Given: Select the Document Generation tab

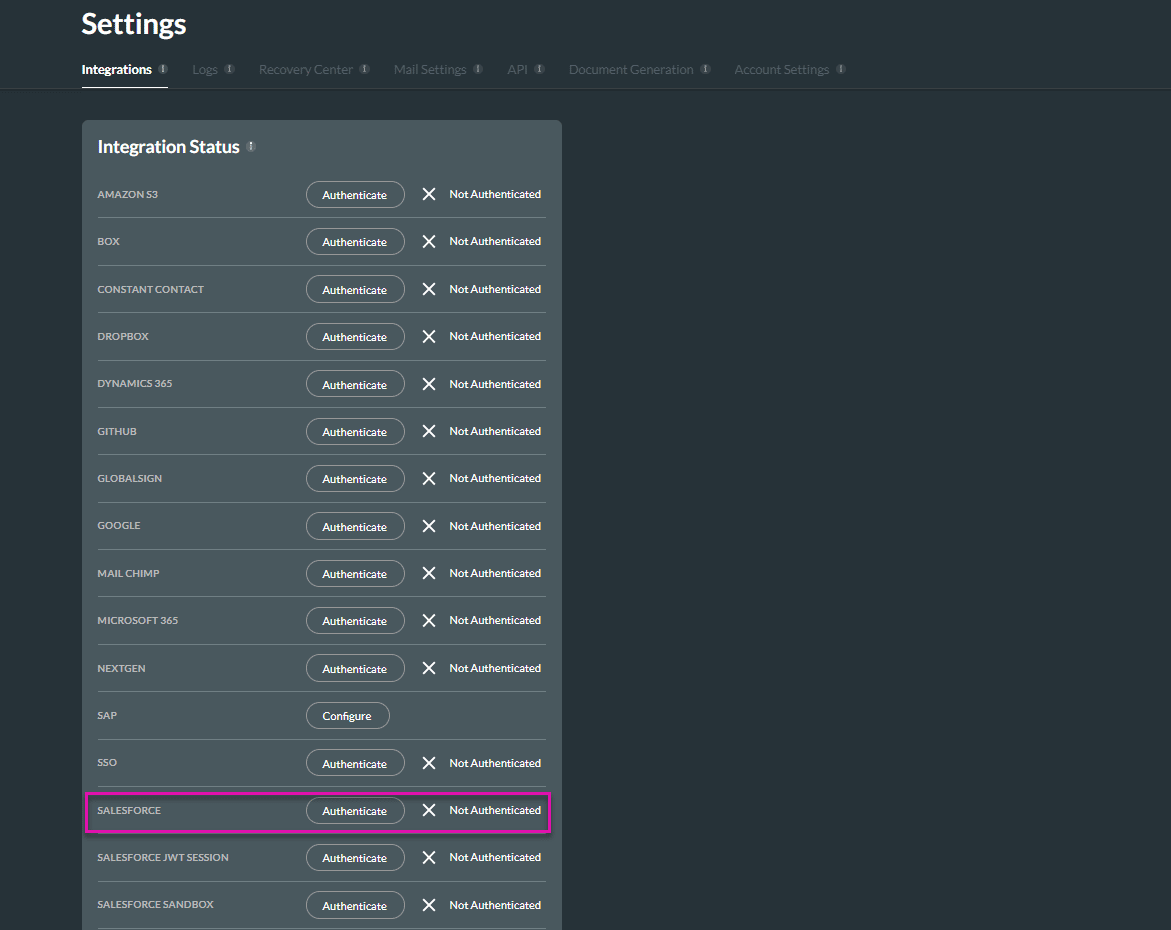Looking at the screenshot, I should (631, 69).
